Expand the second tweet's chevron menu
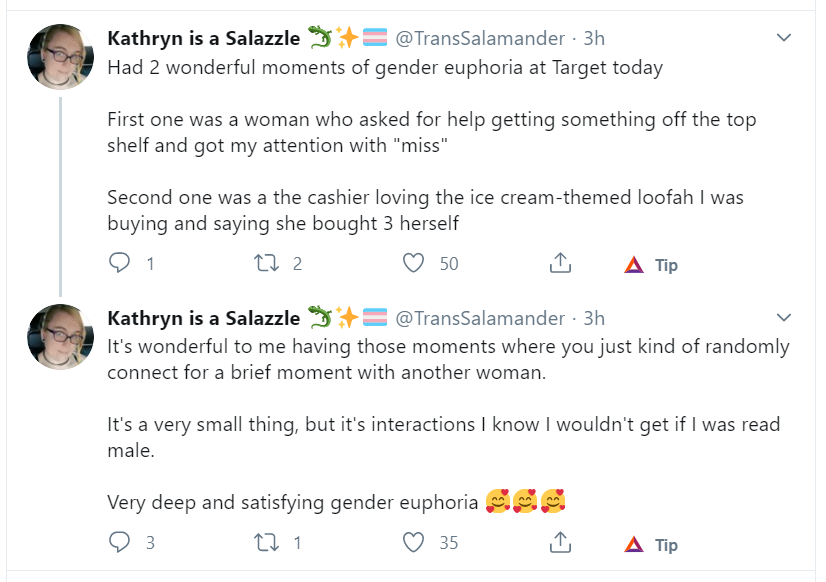Screen dimensions: 826x582 pos(784,317)
